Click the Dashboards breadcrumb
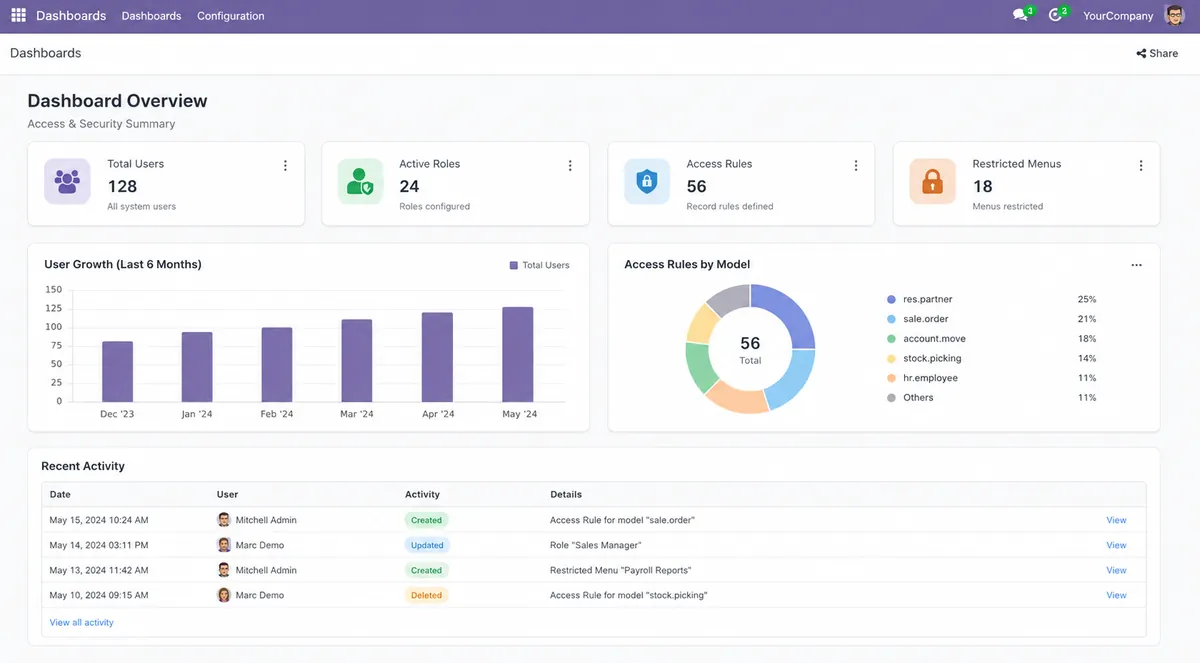The width and height of the screenshot is (1200, 663). click(46, 53)
